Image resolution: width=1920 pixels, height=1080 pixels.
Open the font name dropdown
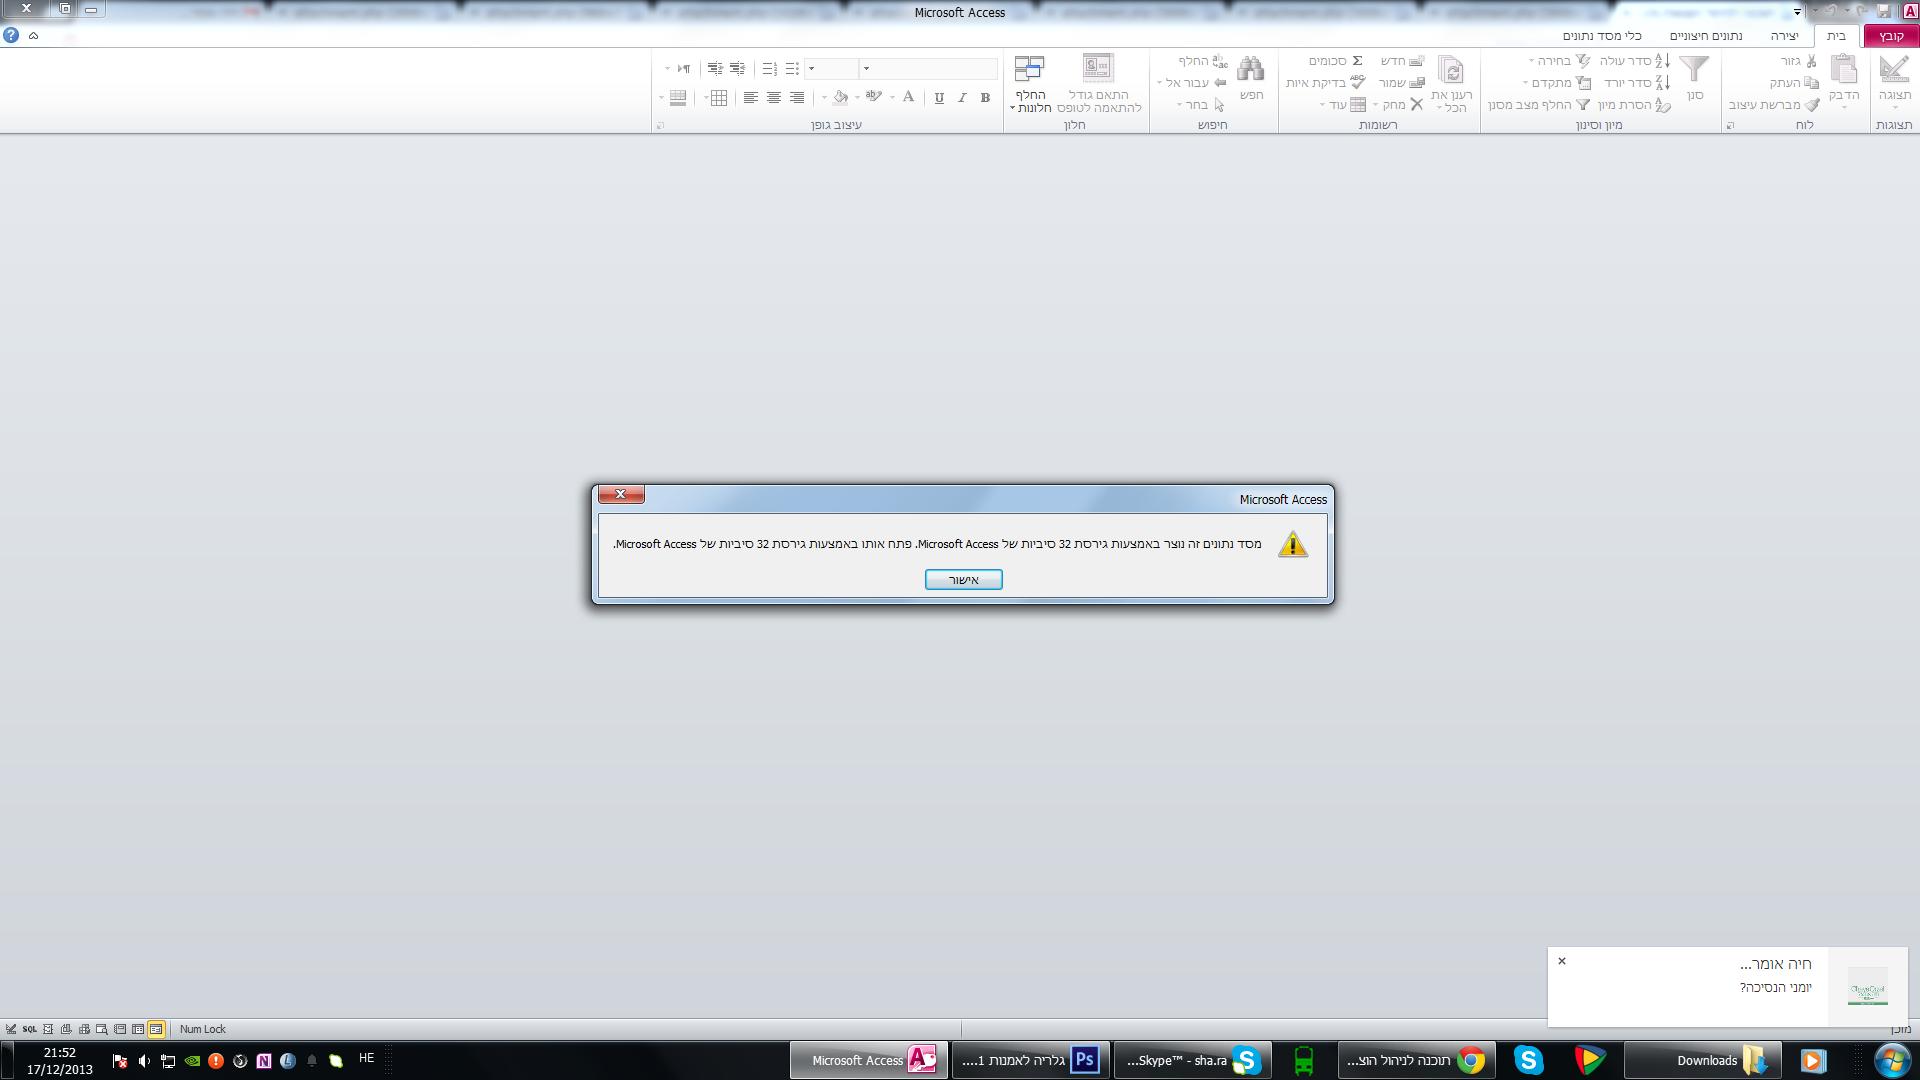pyautogui.click(x=867, y=69)
